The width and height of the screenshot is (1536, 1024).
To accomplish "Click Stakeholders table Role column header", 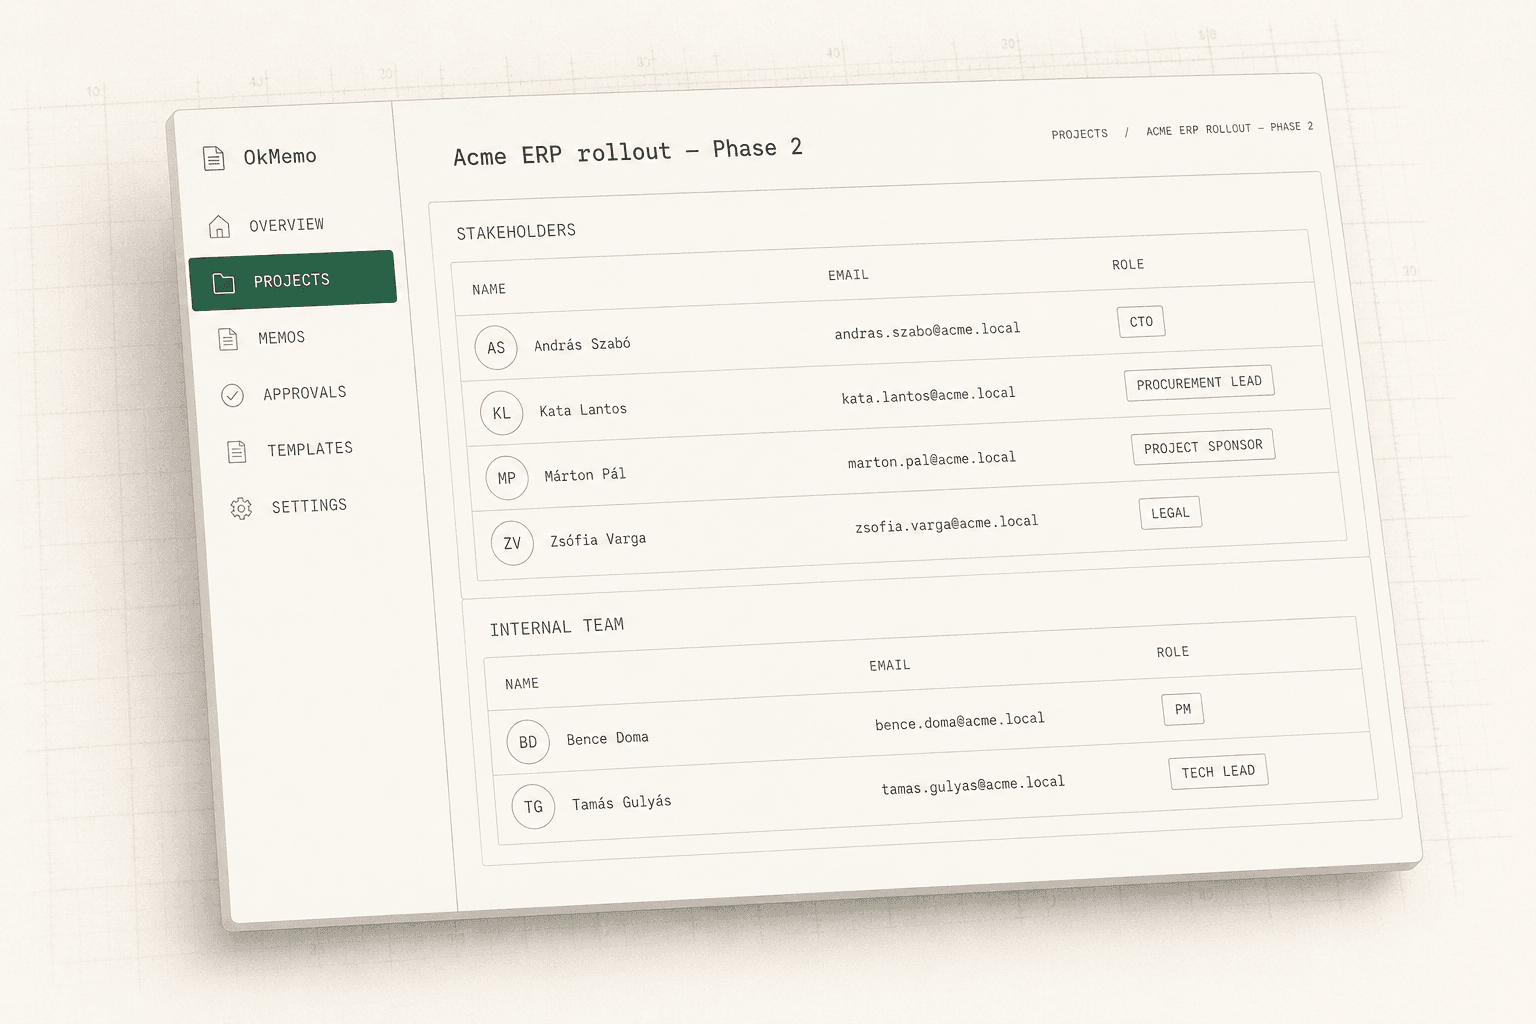I will [x=1128, y=265].
